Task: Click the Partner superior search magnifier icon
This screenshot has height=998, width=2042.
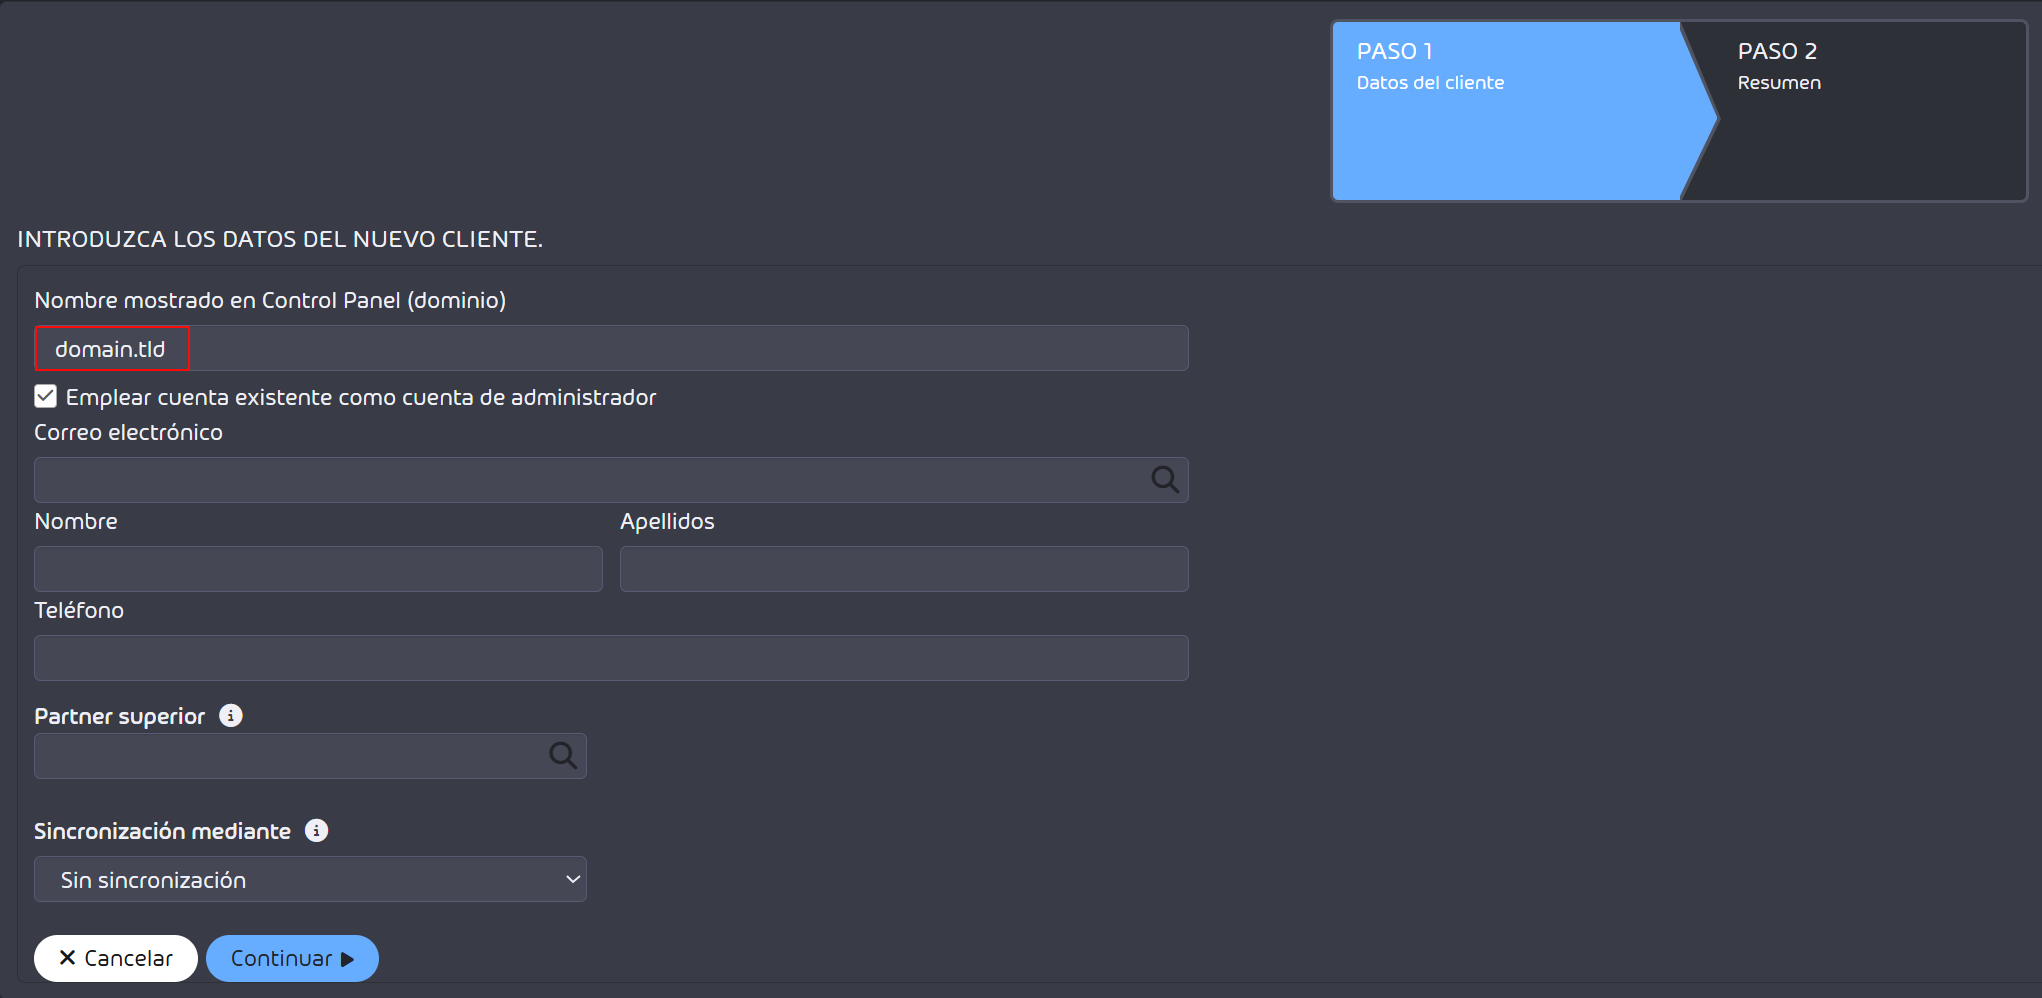Action: click(563, 756)
